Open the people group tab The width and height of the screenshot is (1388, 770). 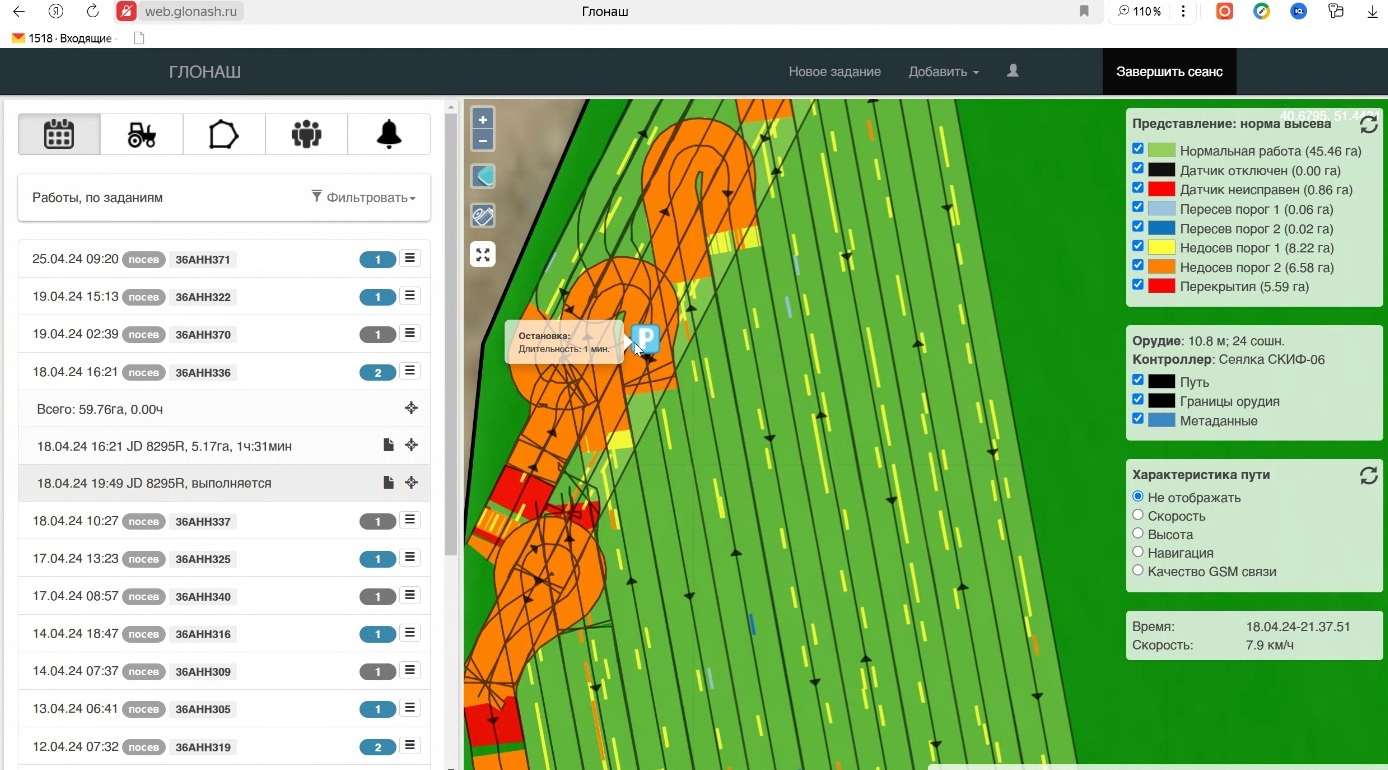coord(306,134)
